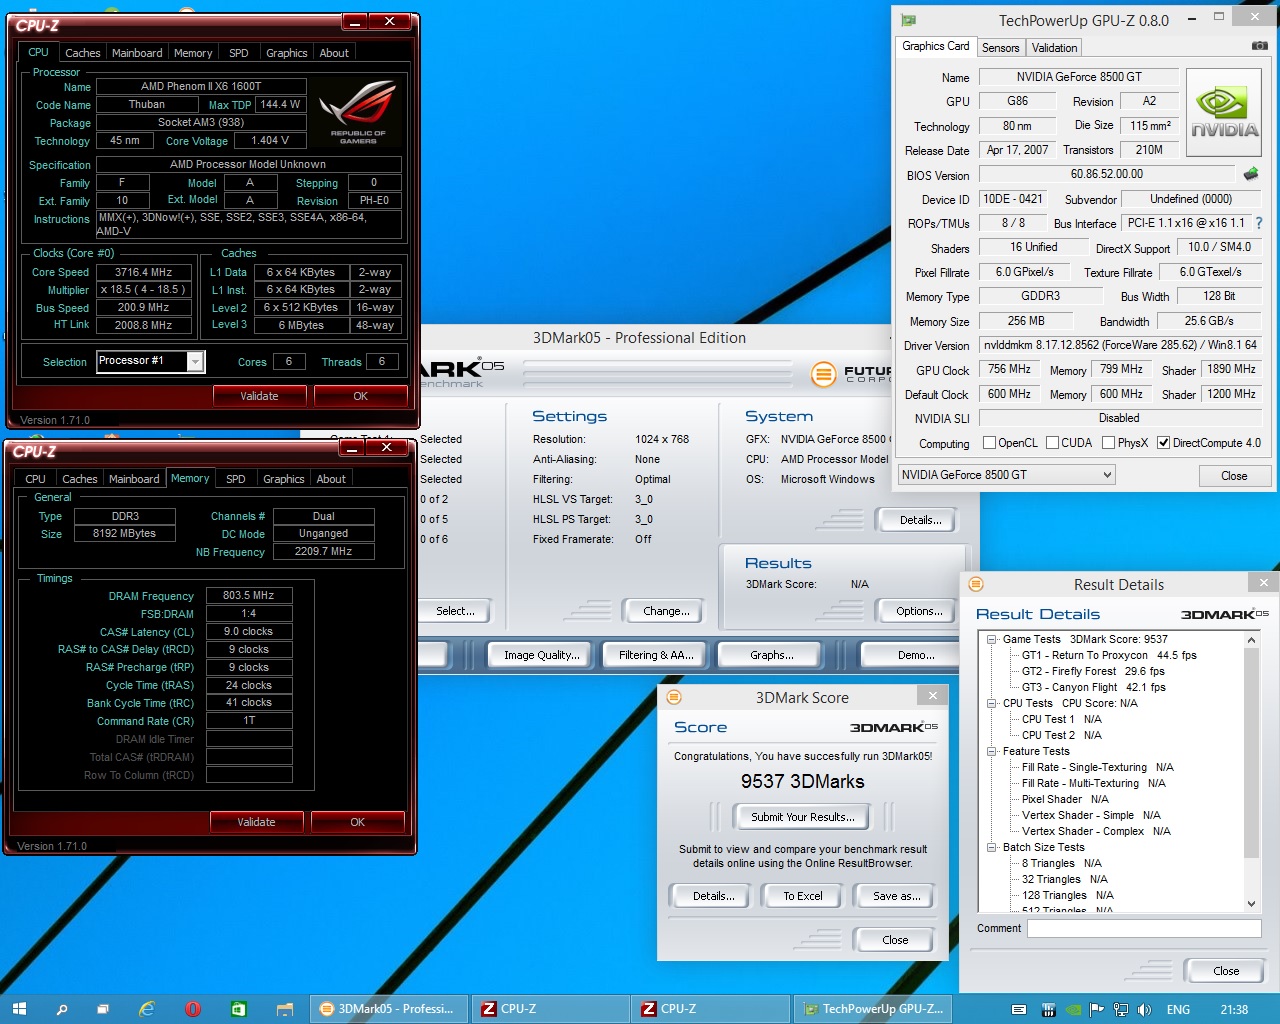Viewport: 1280px width, 1024px height.
Task: Collapse the Feature Tests tree node
Action: [991, 751]
